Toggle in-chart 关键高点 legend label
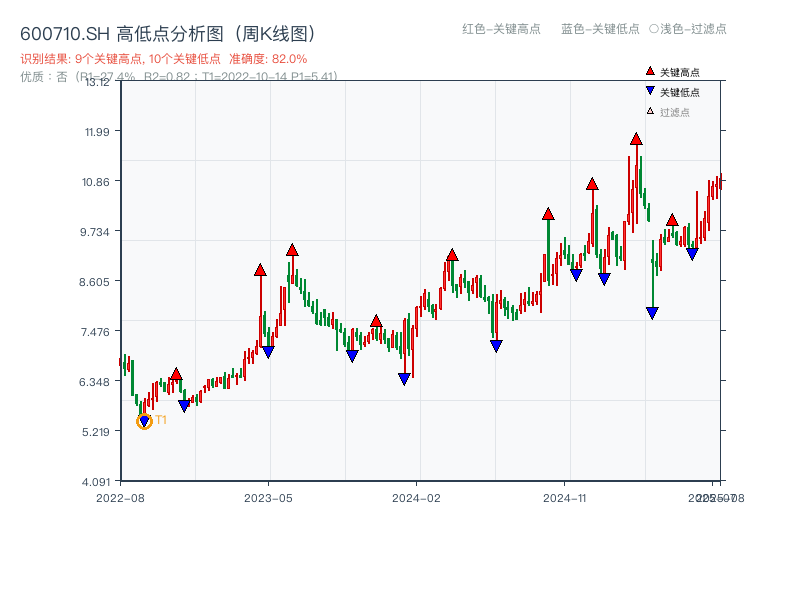Viewport: 800px width, 600px height. pos(680,72)
